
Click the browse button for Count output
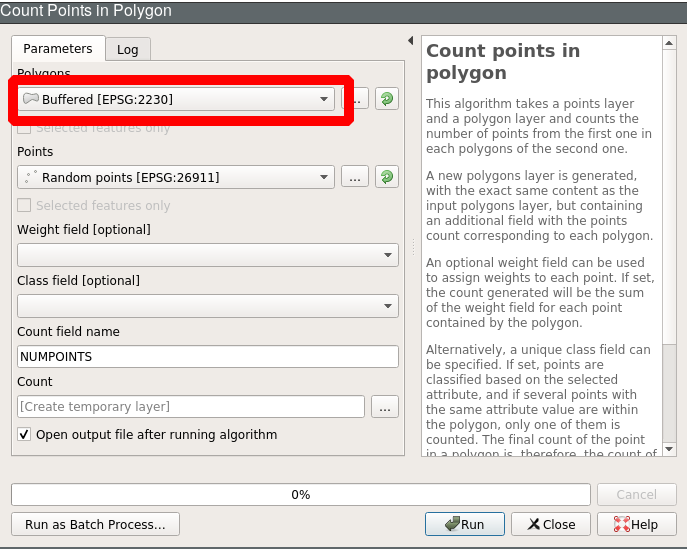[x=384, y=406]
